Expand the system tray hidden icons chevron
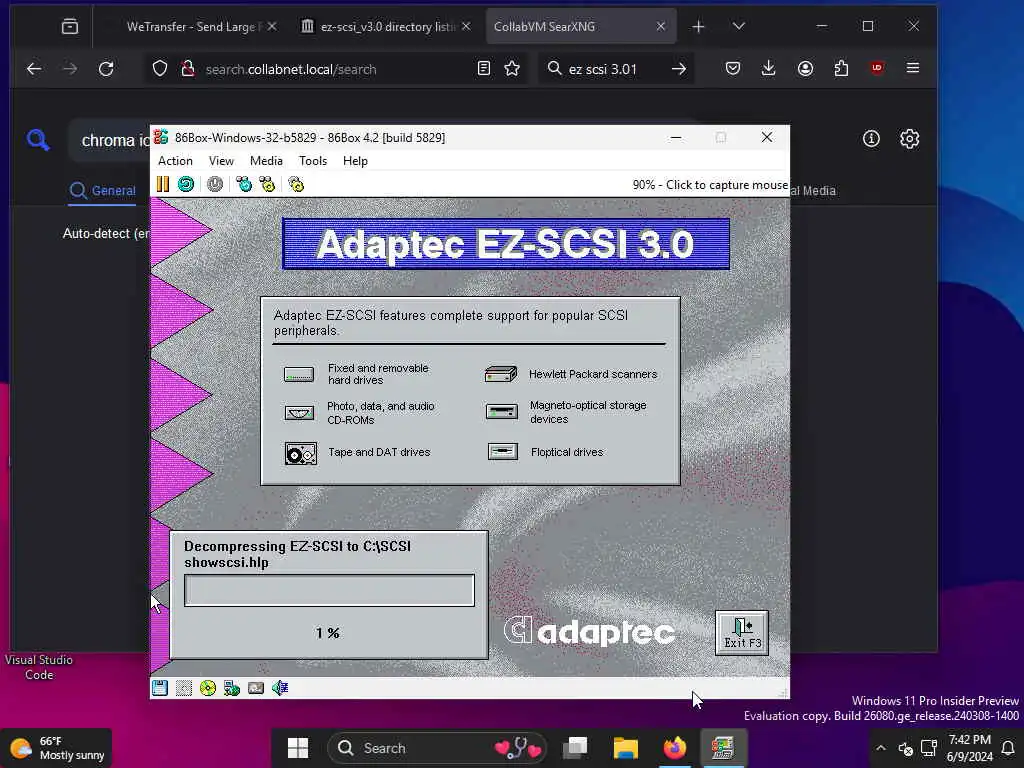 [880, 748]
